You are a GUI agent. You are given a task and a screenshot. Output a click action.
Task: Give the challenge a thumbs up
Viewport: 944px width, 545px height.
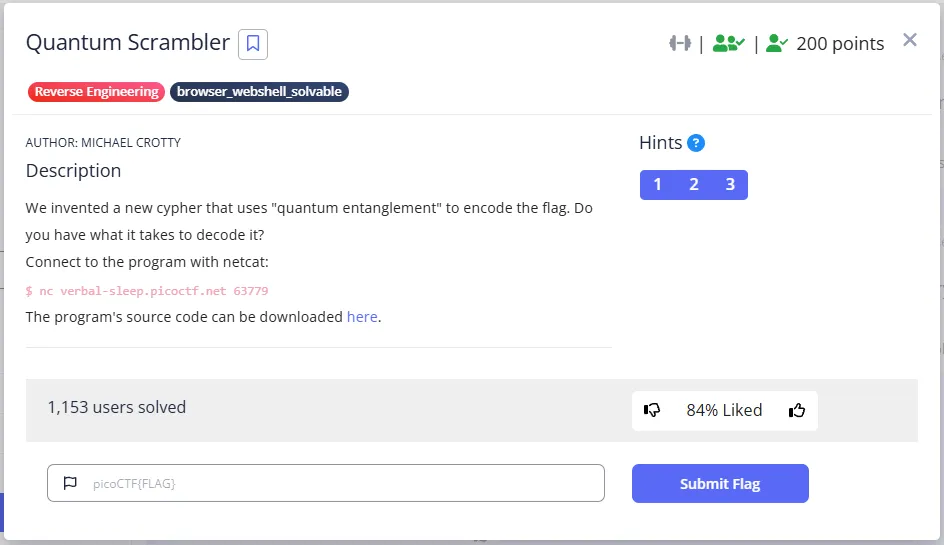point(796,410)
